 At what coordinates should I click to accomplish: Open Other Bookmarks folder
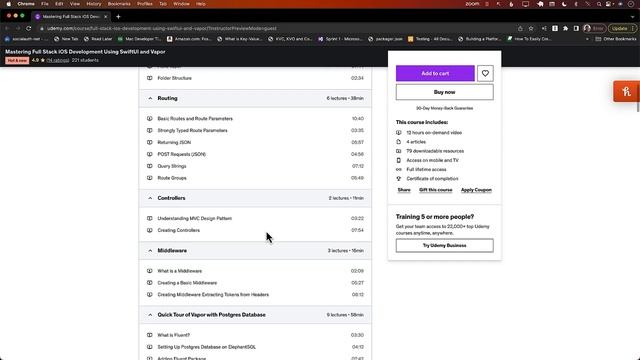click(616, 39)
